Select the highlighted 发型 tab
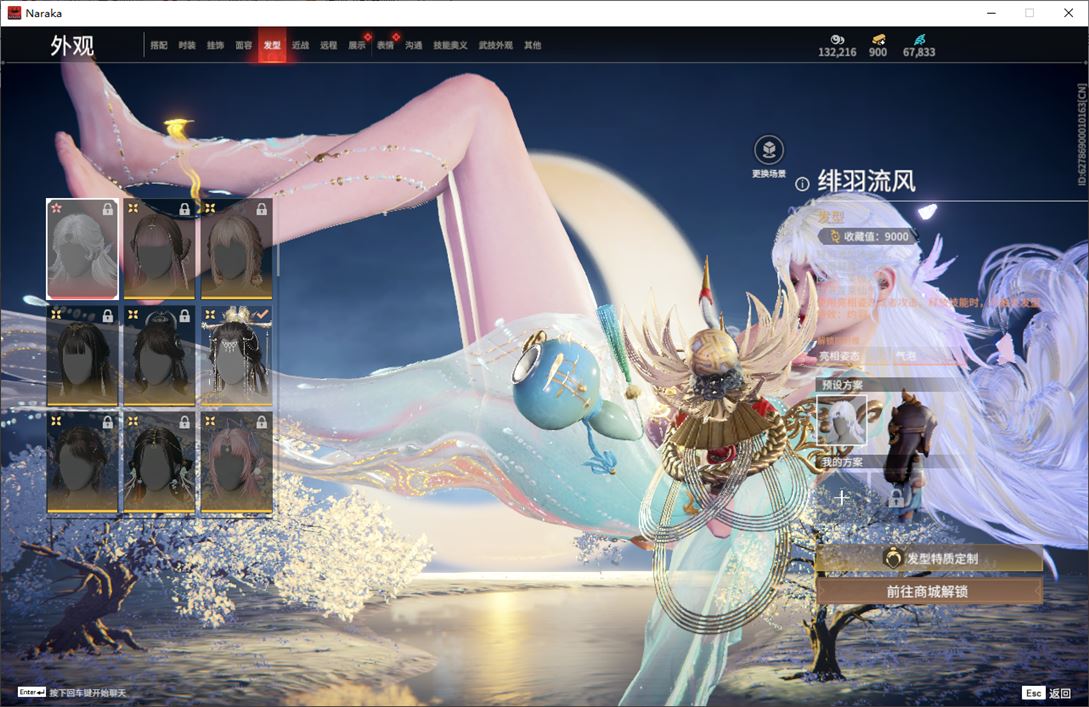The width and height of the screenshot is (1089, 707). pos(272,45)
